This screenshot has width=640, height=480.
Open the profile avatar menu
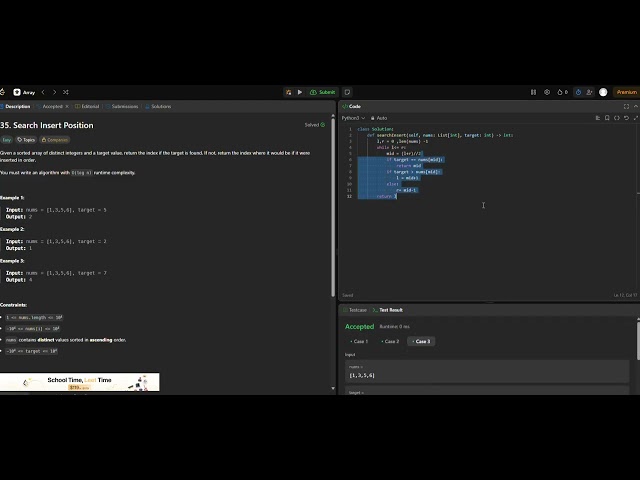click(x=603, y=92)
